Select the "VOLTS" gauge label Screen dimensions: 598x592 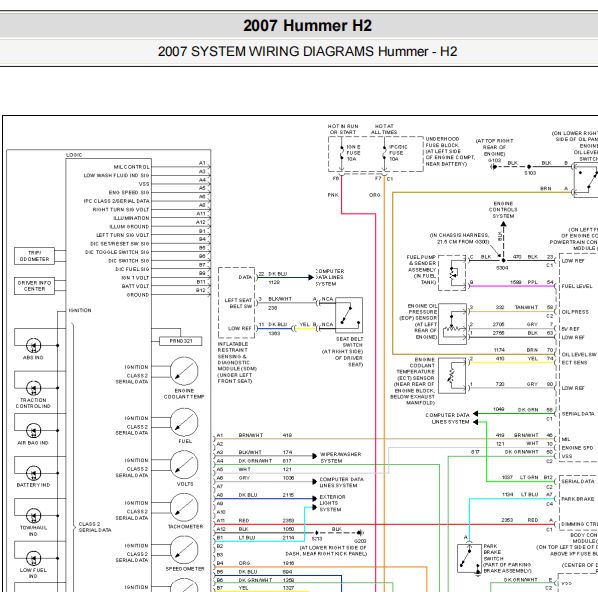pos(185,484)
